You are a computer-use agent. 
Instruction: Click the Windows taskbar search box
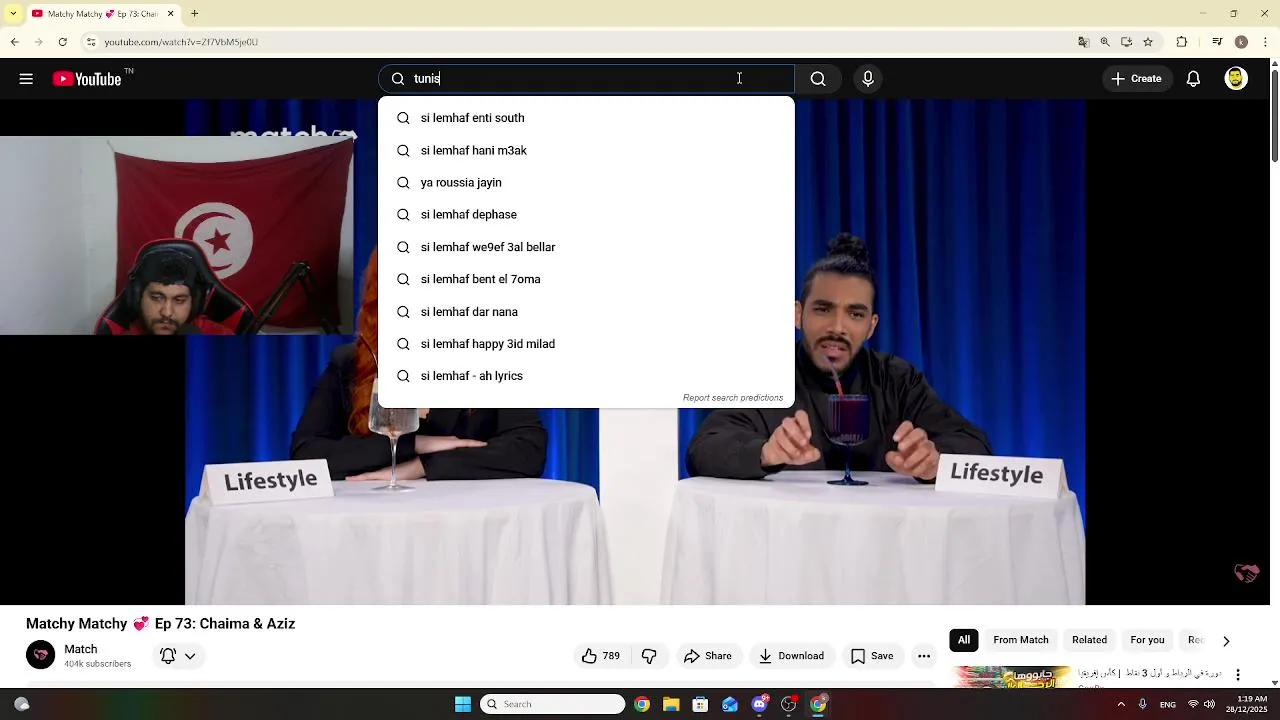553,704
